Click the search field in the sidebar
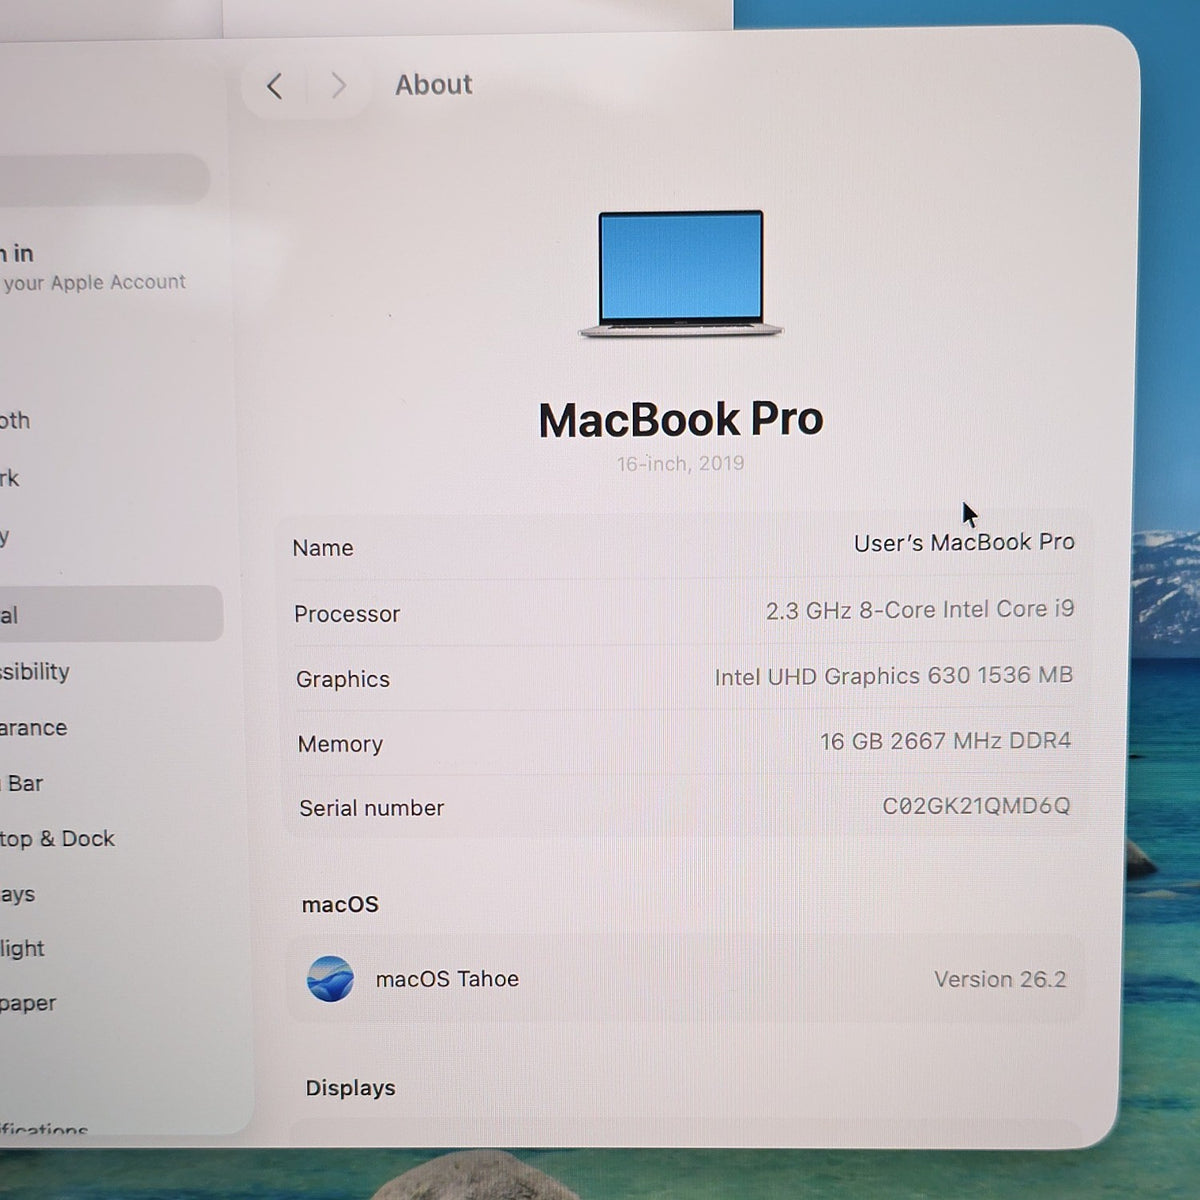 tap(105, 180)
